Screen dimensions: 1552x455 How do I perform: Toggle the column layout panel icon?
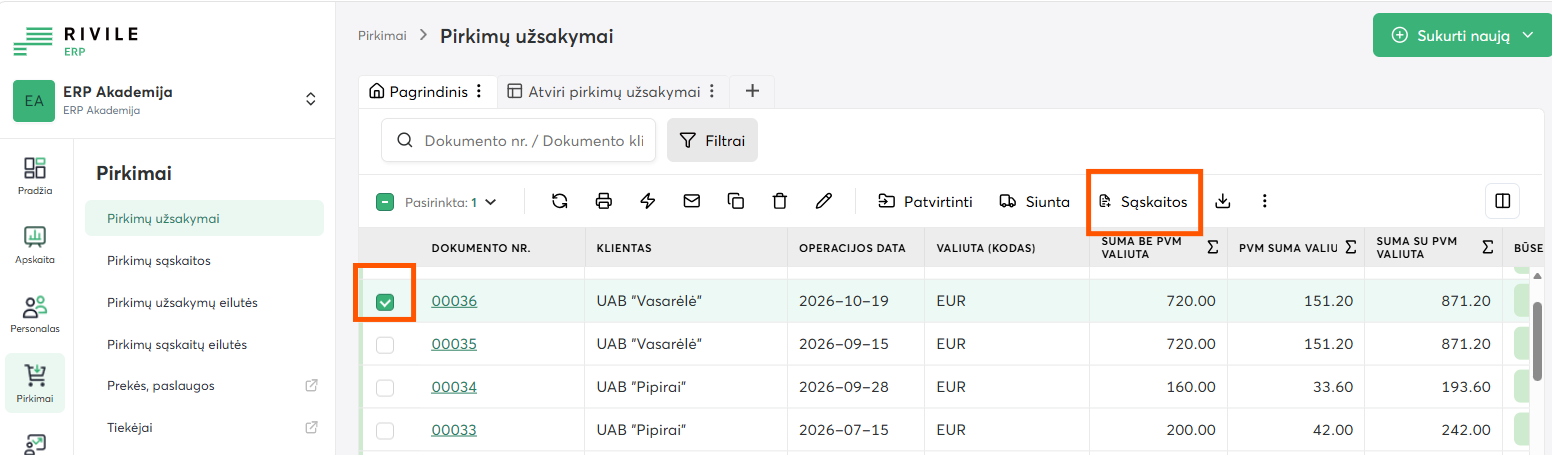tap(1502, 201)
